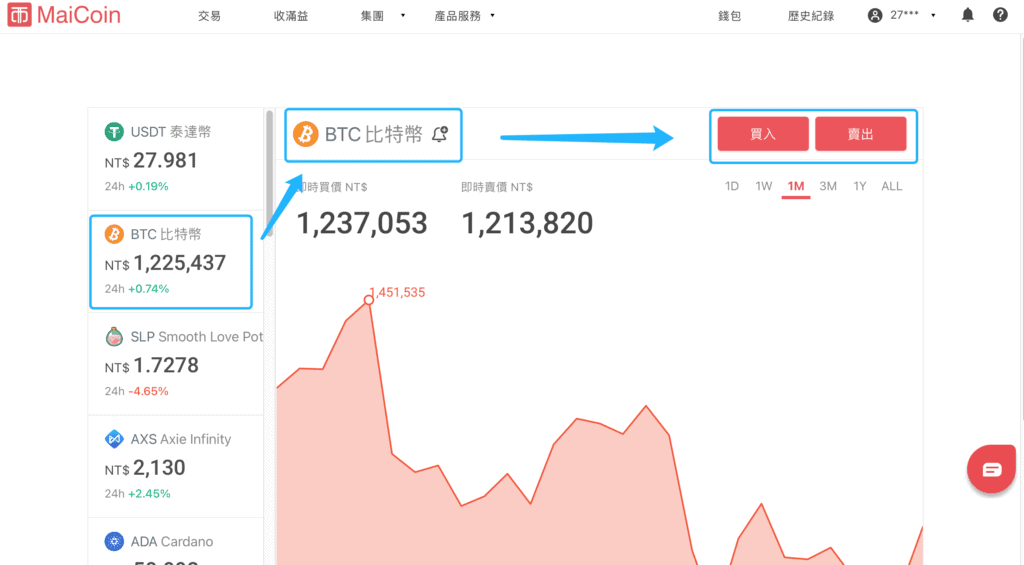The width and height of the screenshot is (1024, 565).
Task: Select AXS Axie Infinity row
Action: click(x=176, y=466)
